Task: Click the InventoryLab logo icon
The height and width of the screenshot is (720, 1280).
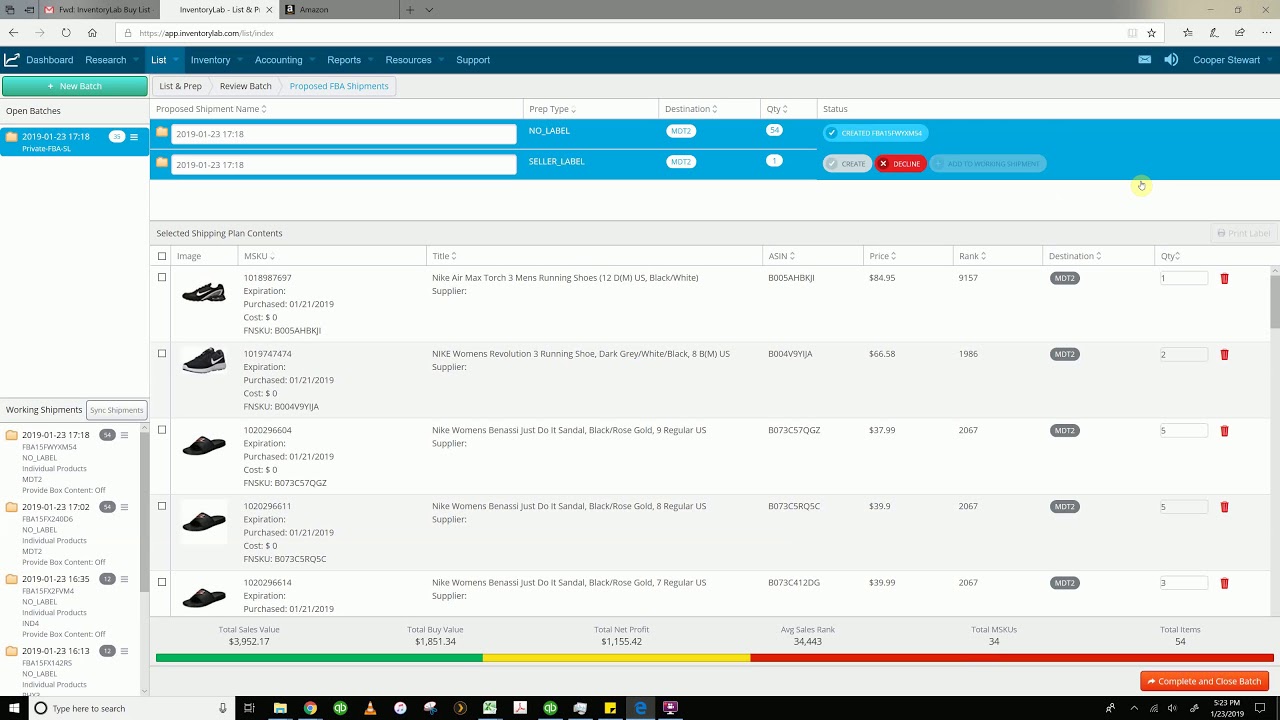Action: (x=12, y=60)
